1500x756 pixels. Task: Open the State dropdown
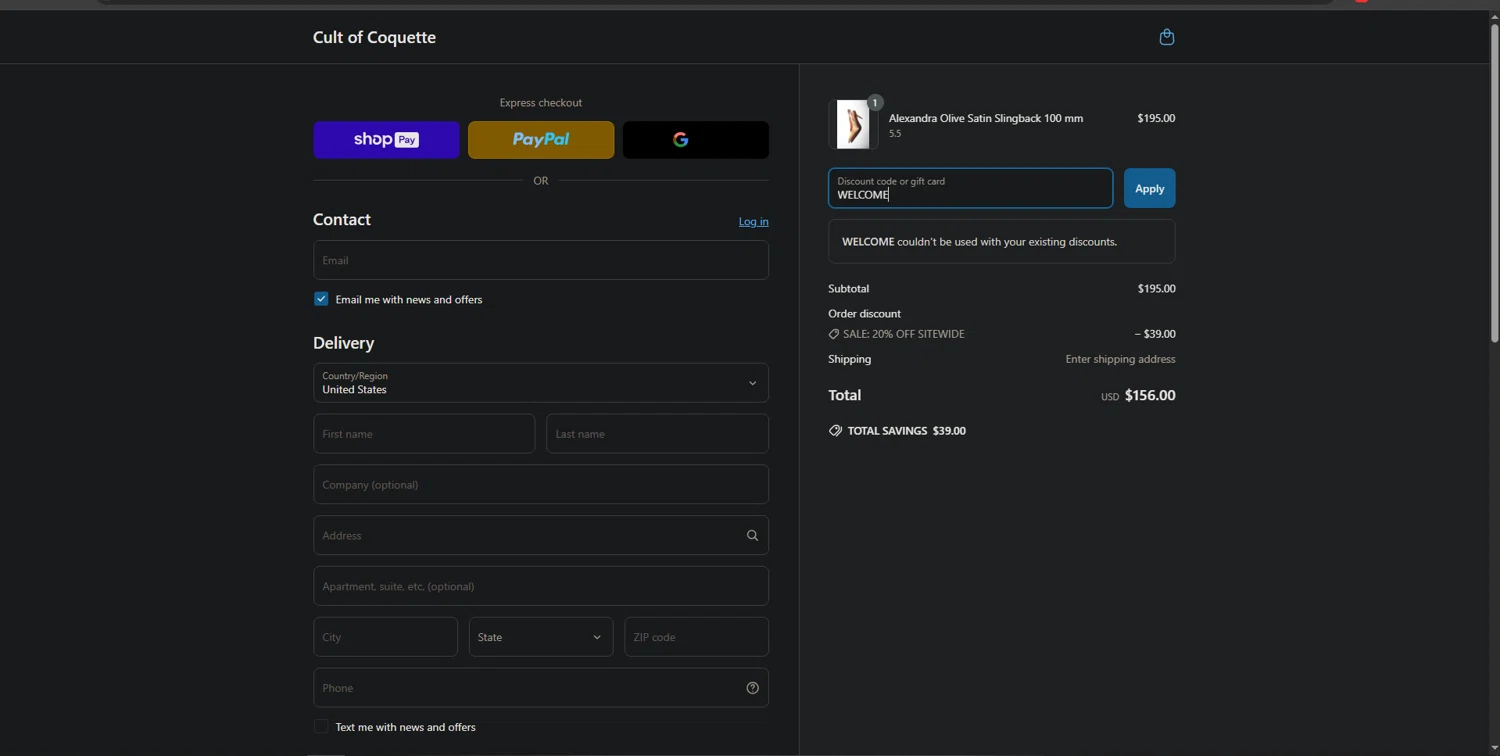(541, 637)
